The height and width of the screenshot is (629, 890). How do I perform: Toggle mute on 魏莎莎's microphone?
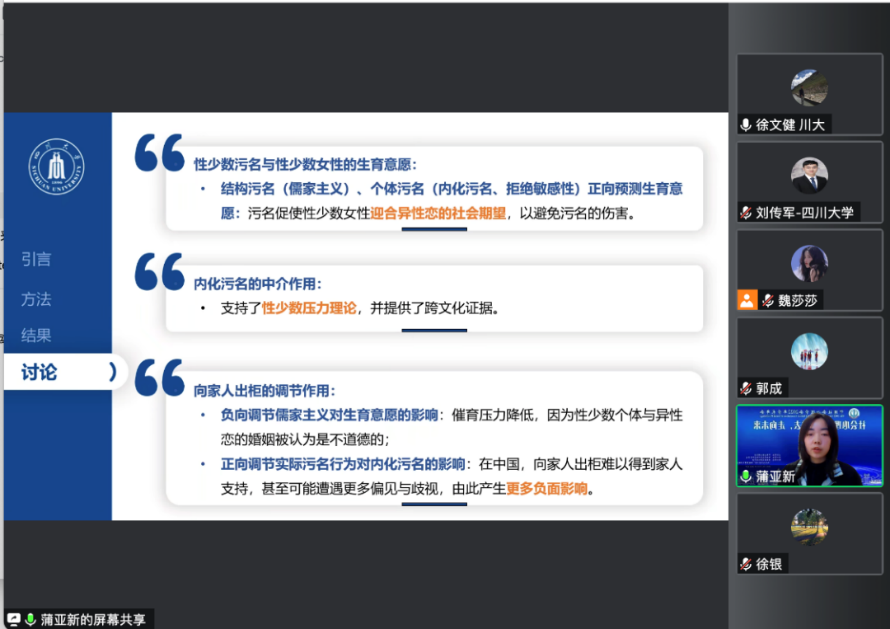click(767, 297)
